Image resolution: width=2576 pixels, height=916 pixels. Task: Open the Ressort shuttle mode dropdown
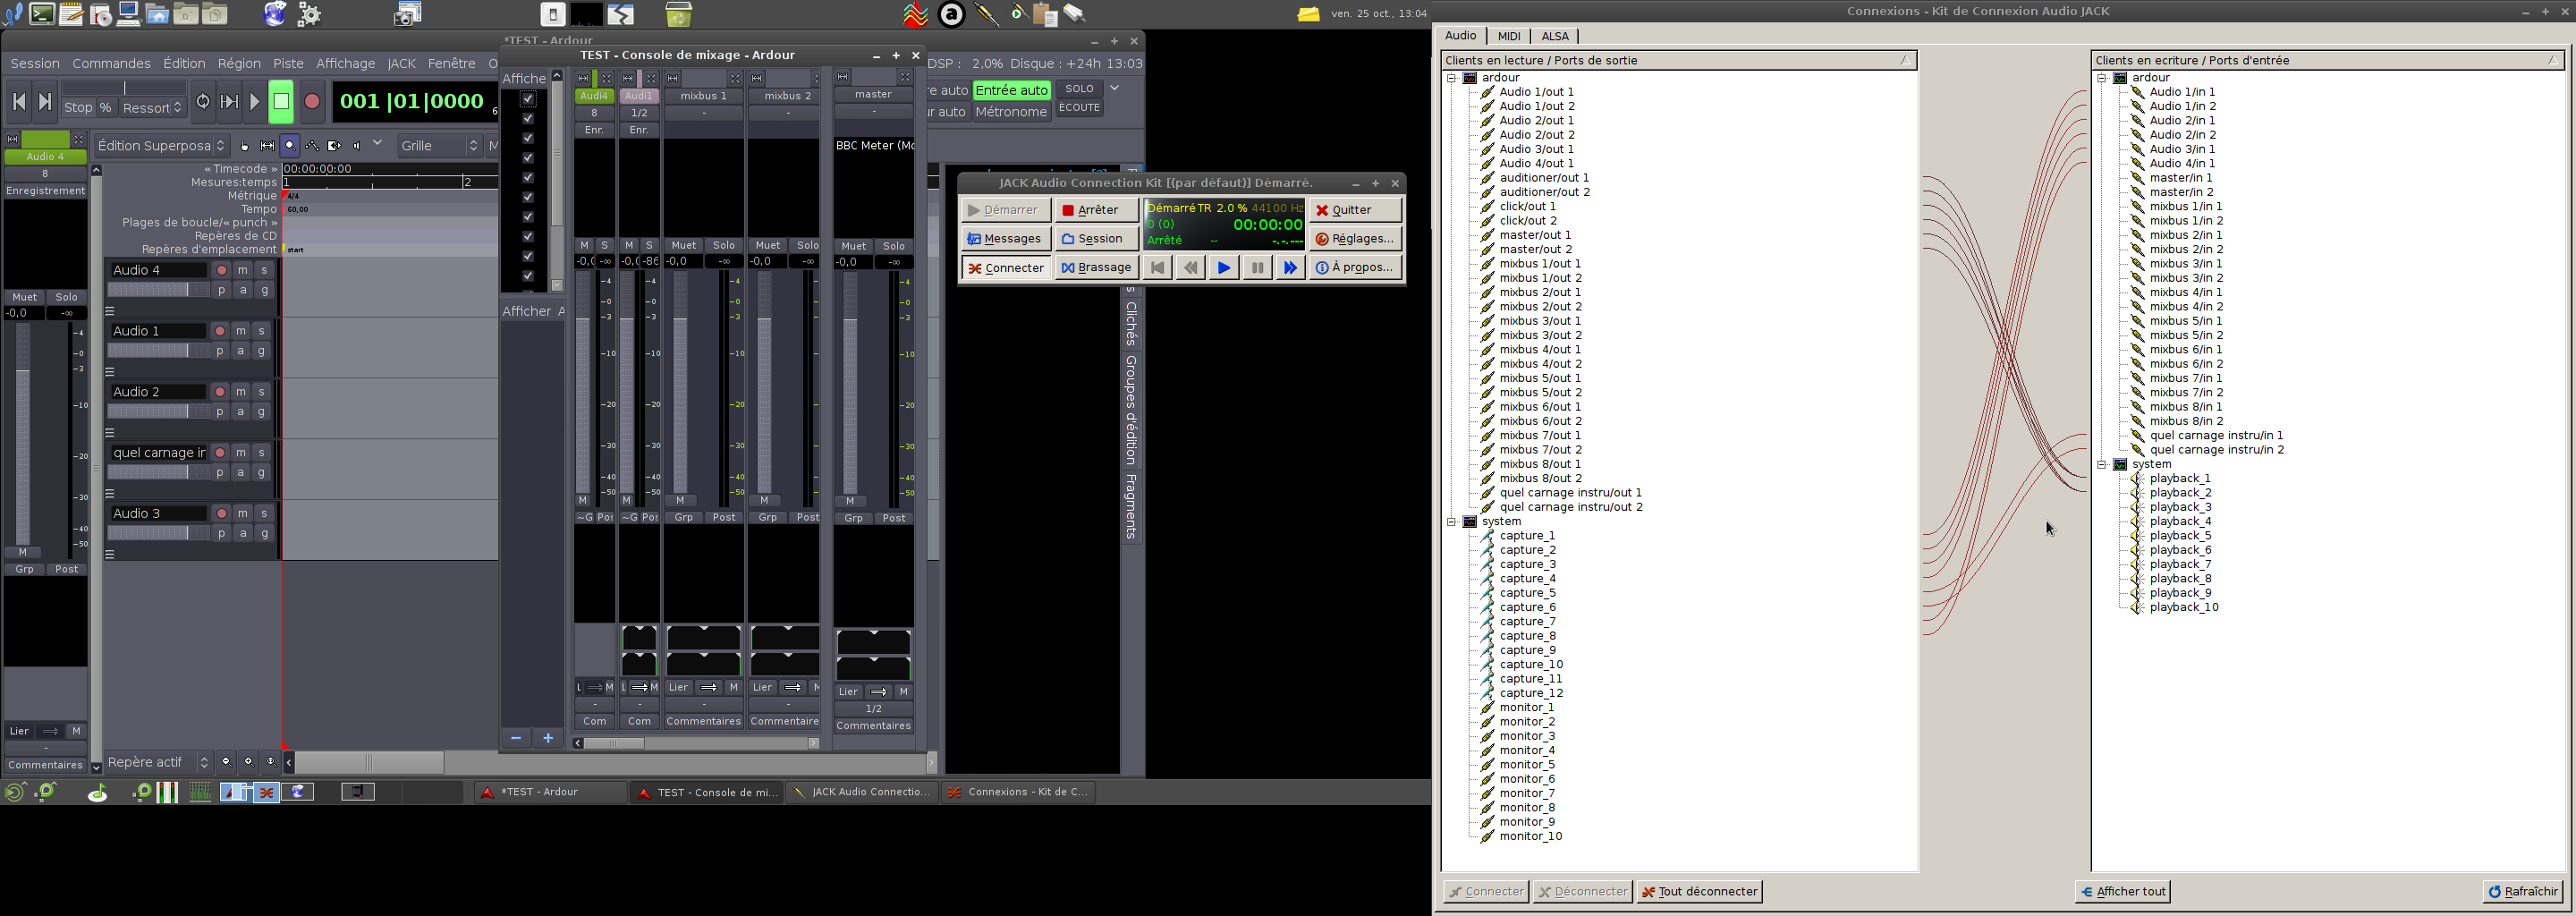[x=152, y=108]
